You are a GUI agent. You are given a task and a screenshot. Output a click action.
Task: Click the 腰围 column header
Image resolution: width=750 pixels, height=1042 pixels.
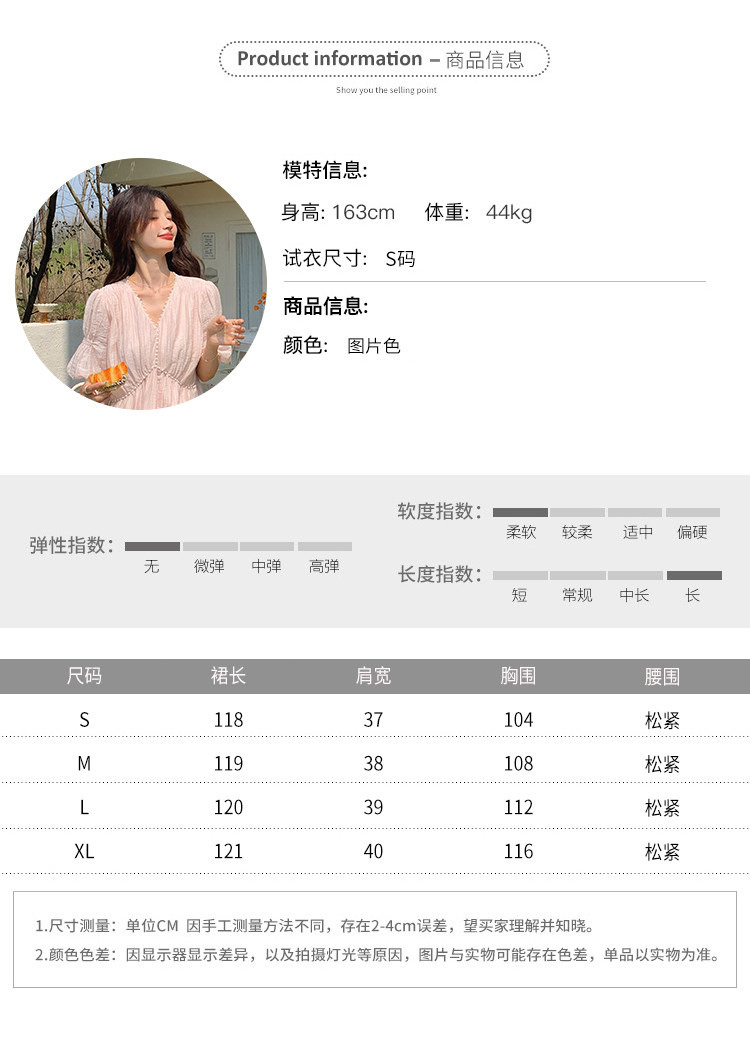662,676
